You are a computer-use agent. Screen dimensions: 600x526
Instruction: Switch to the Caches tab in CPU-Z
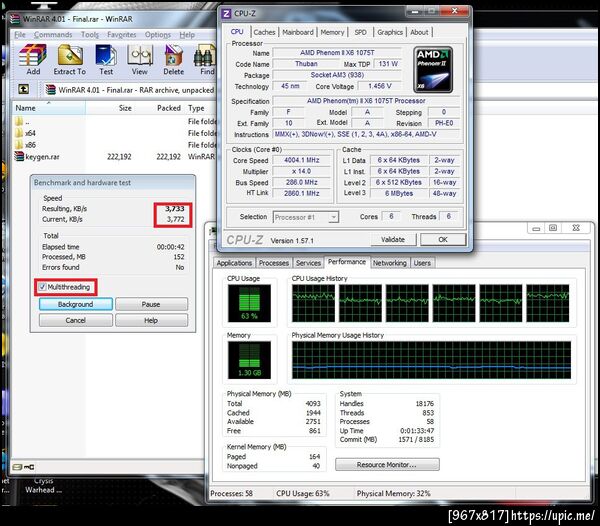click(x=264, y=32)
